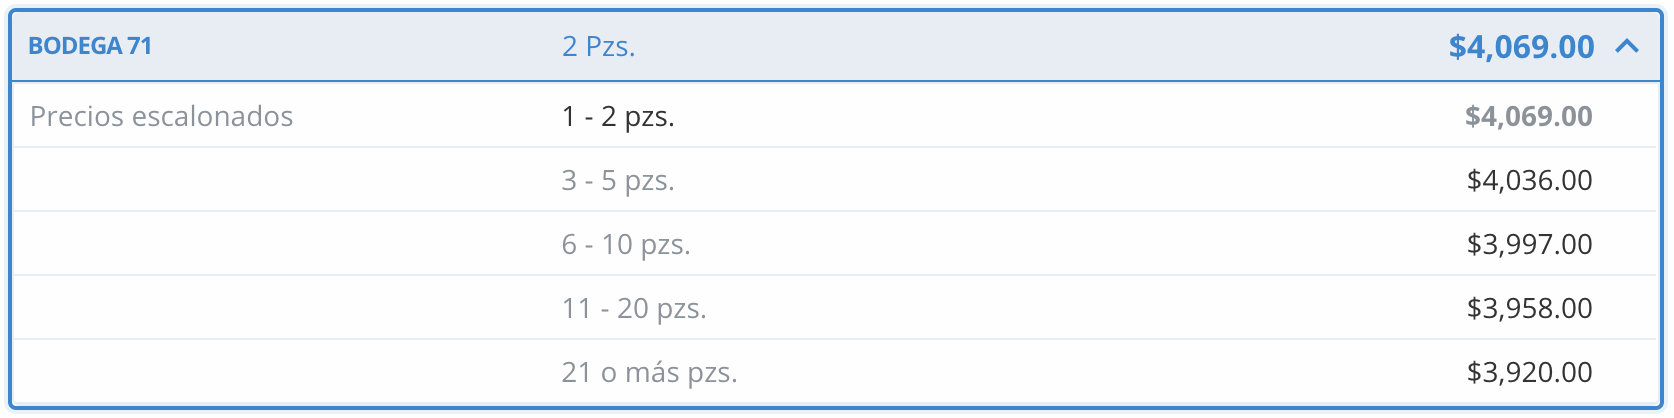
Task: Click the Precios escalonados label
Action: [x=161, y=116]
